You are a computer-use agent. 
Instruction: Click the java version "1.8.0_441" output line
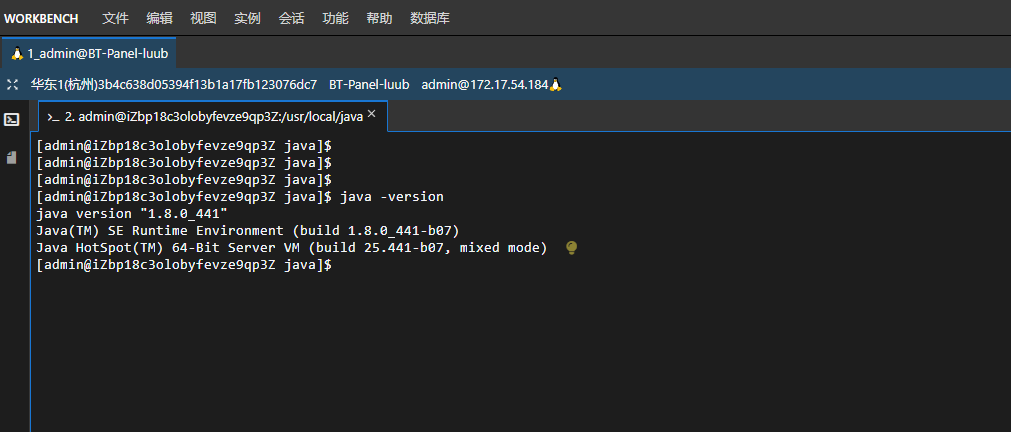pos(132,213)
